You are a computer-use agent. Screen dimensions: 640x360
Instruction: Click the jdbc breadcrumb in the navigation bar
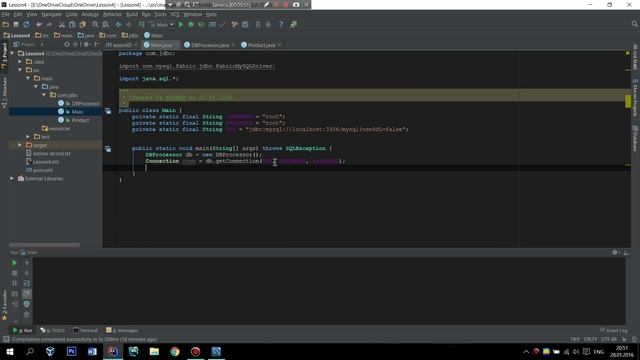130,36
